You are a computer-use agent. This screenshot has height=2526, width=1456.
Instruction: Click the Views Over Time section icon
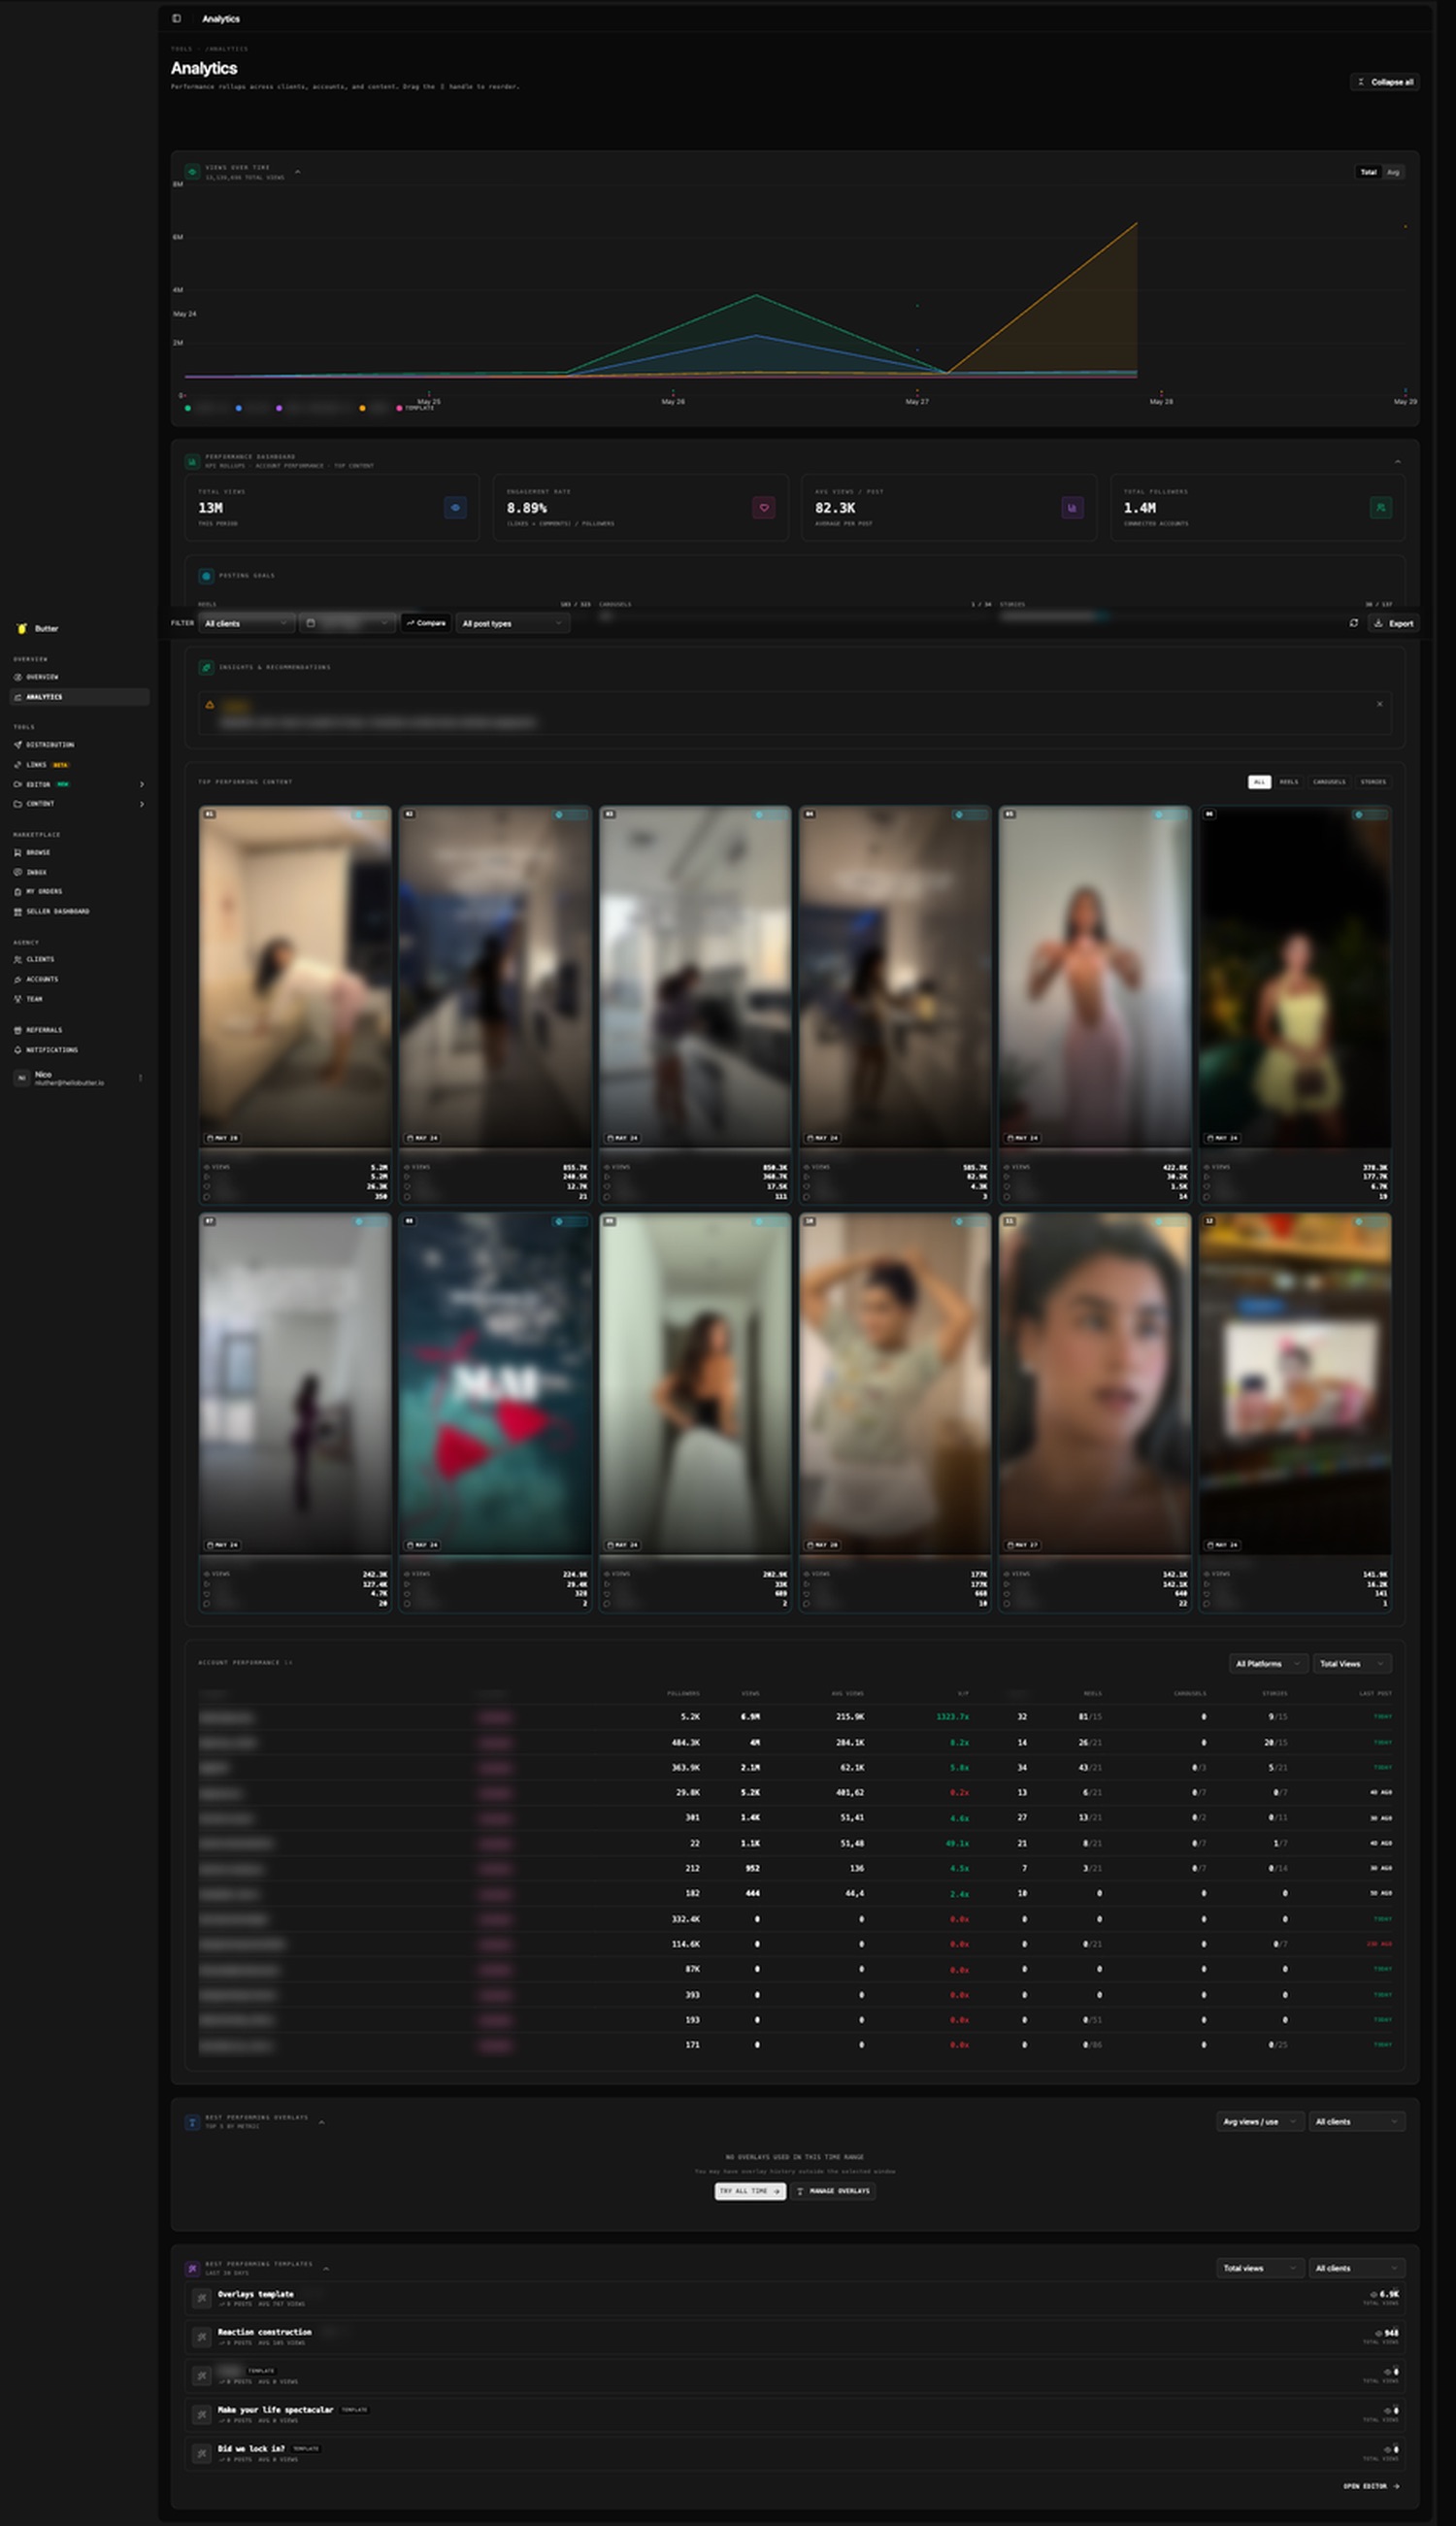(x=192, y=172)
